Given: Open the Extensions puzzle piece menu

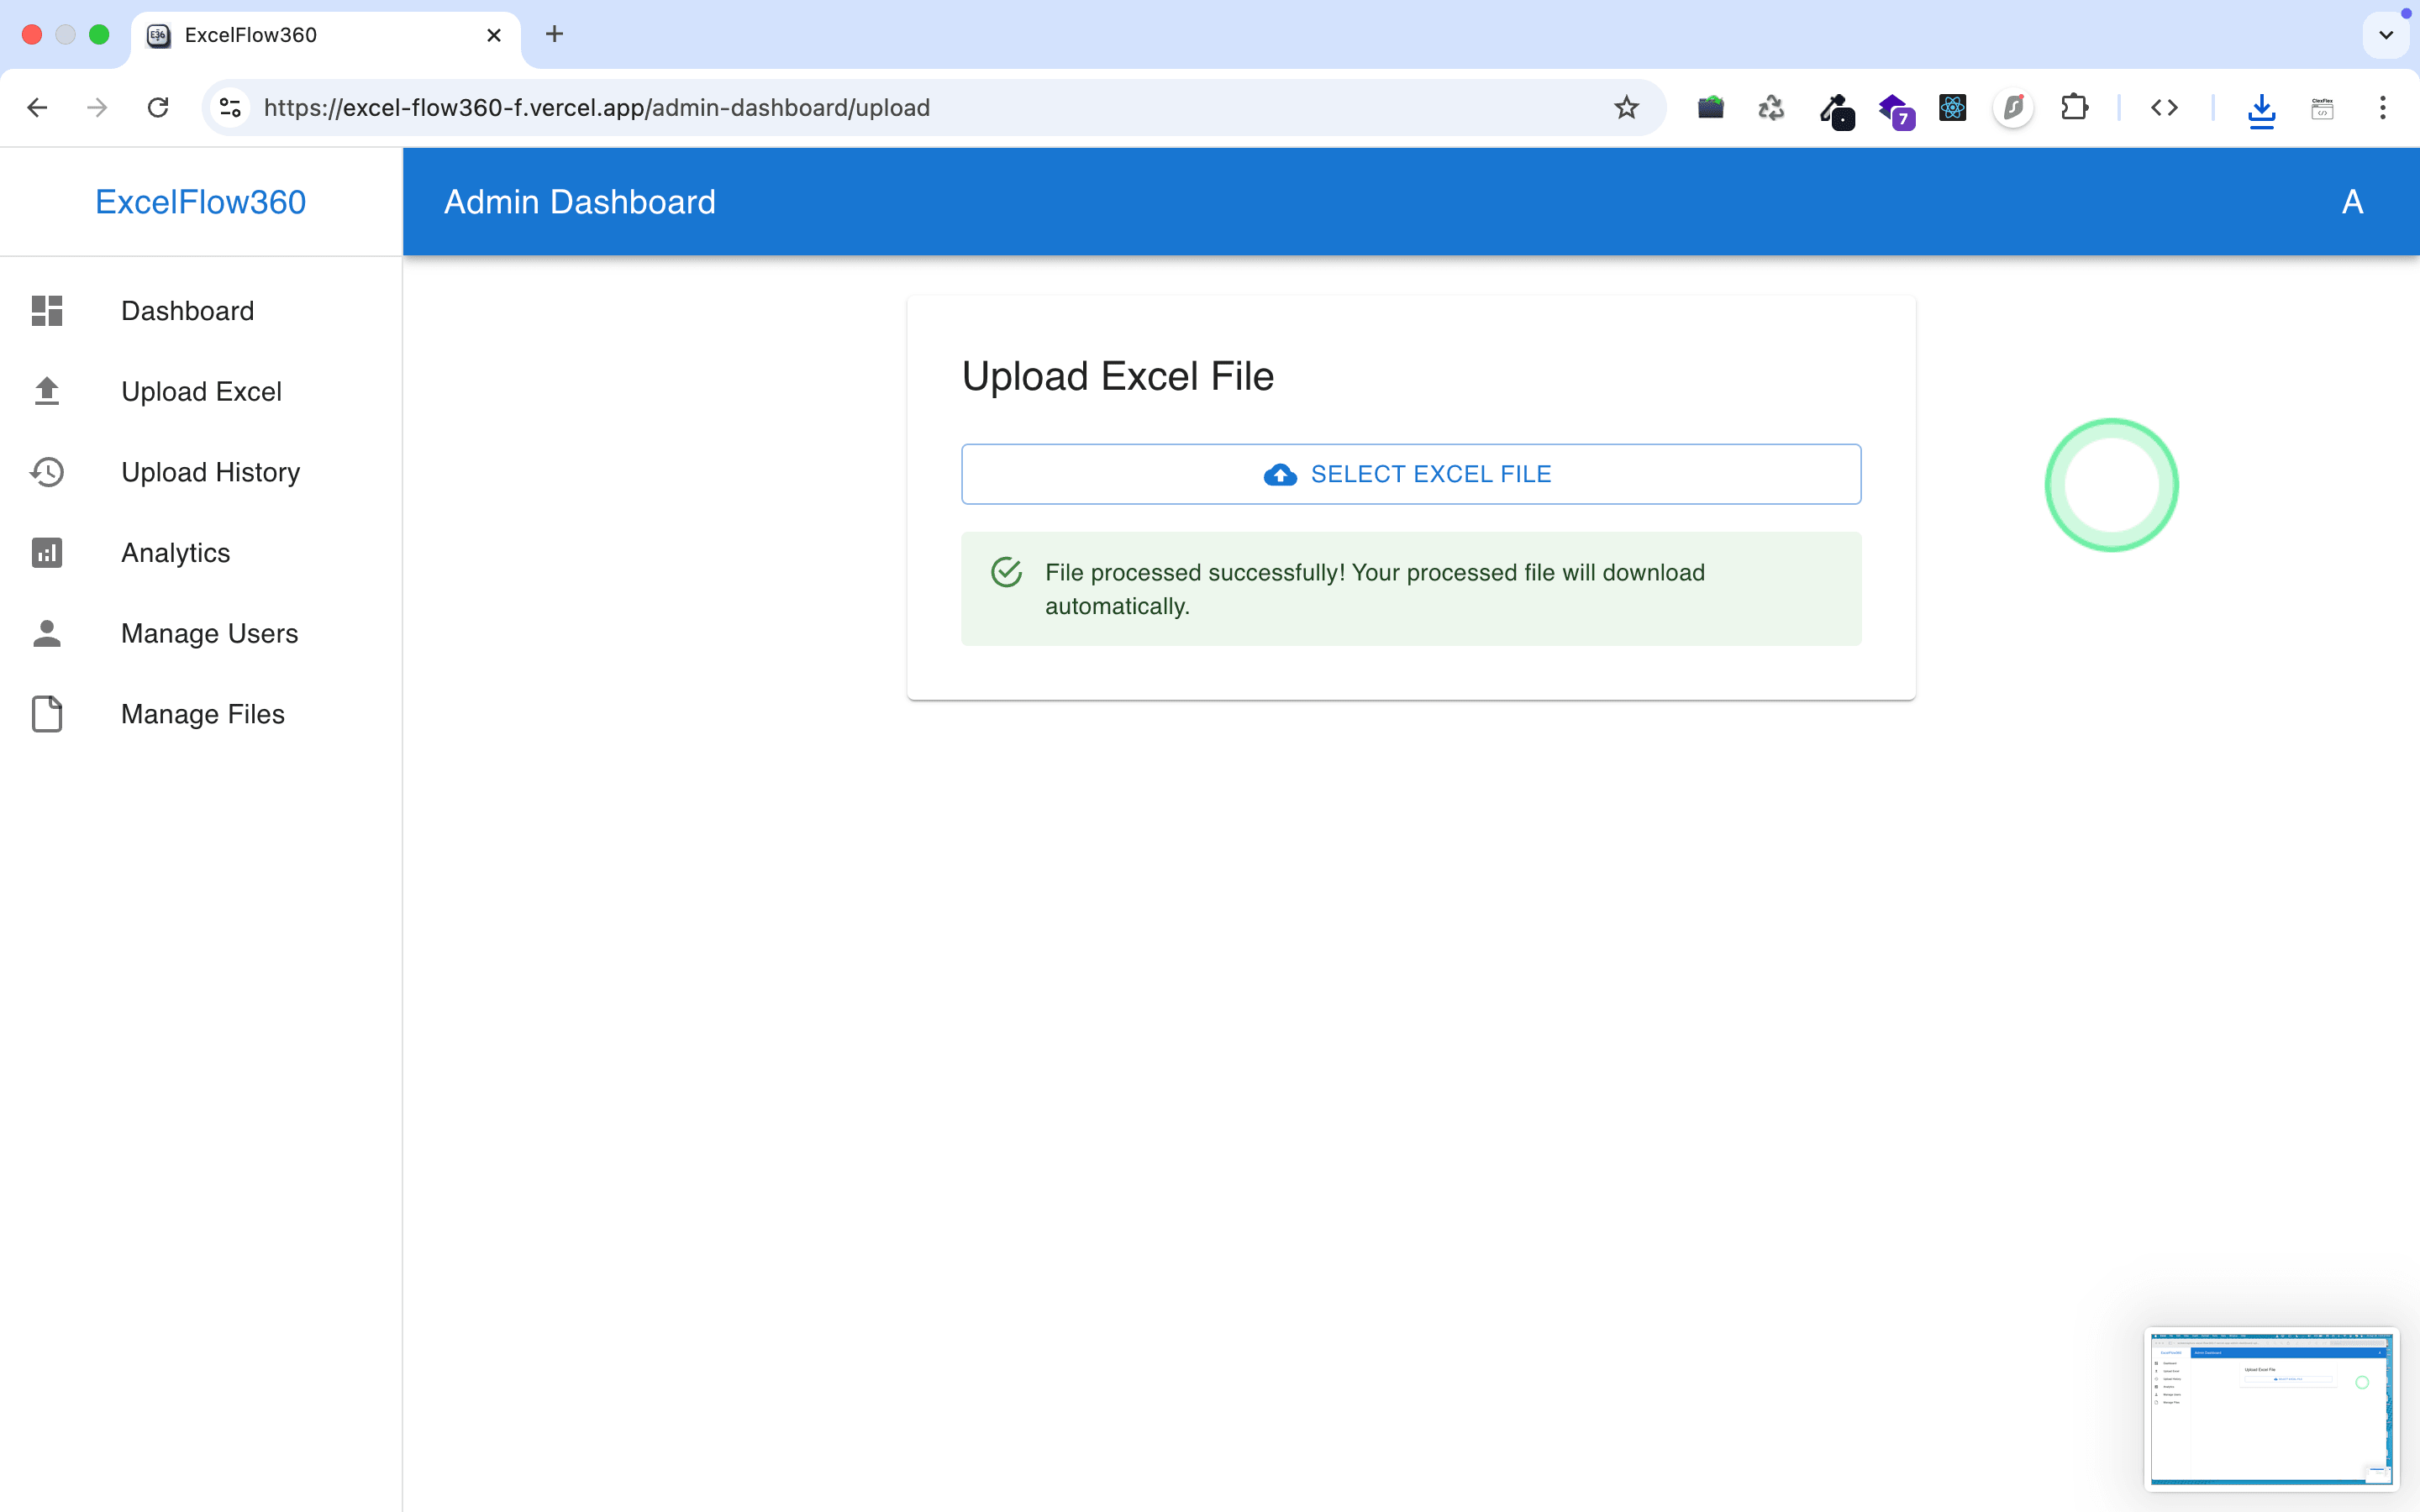Looking at the screenshot, I should pyautogui.click(x=2074, y=107).
